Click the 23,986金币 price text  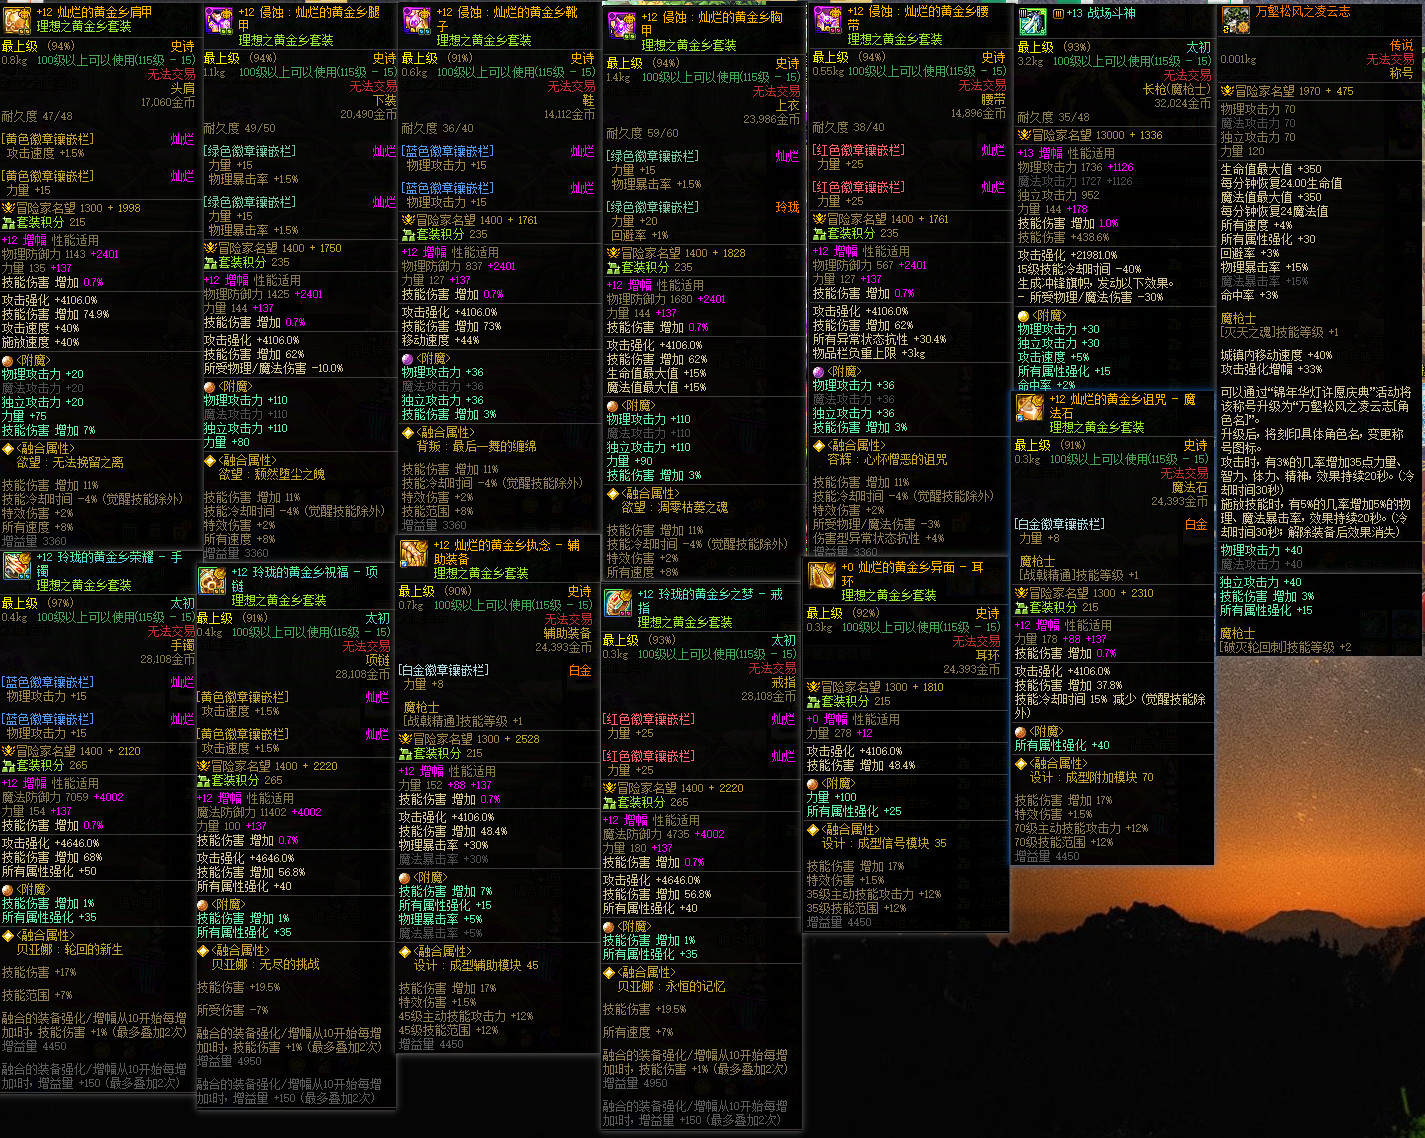(772, 119)
